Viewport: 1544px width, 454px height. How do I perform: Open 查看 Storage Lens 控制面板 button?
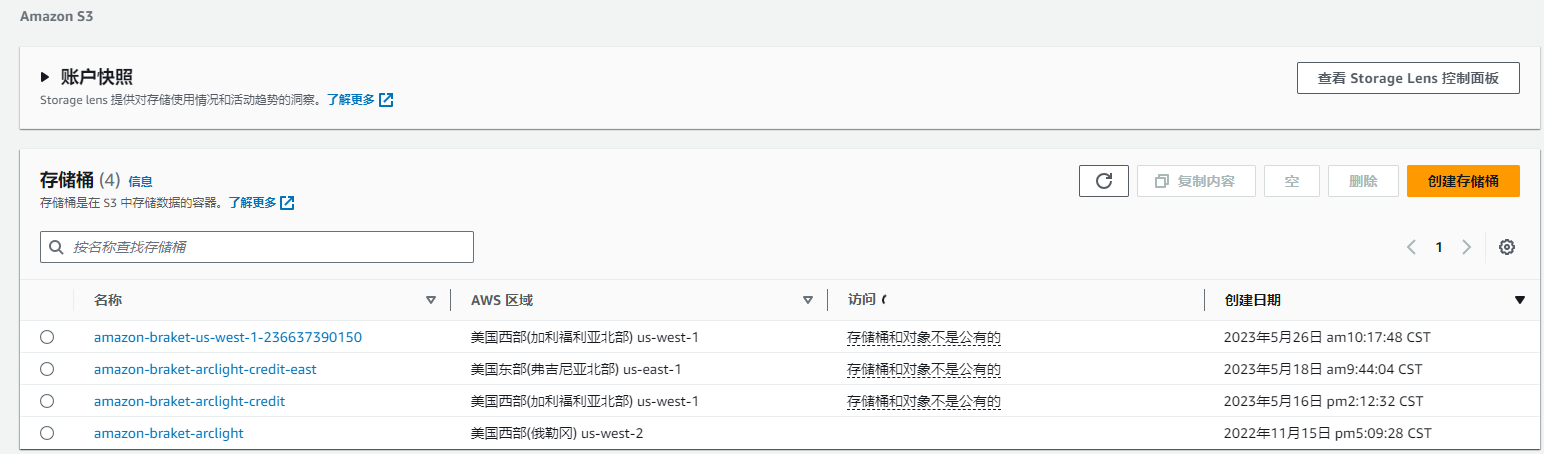pos(1407,78)
